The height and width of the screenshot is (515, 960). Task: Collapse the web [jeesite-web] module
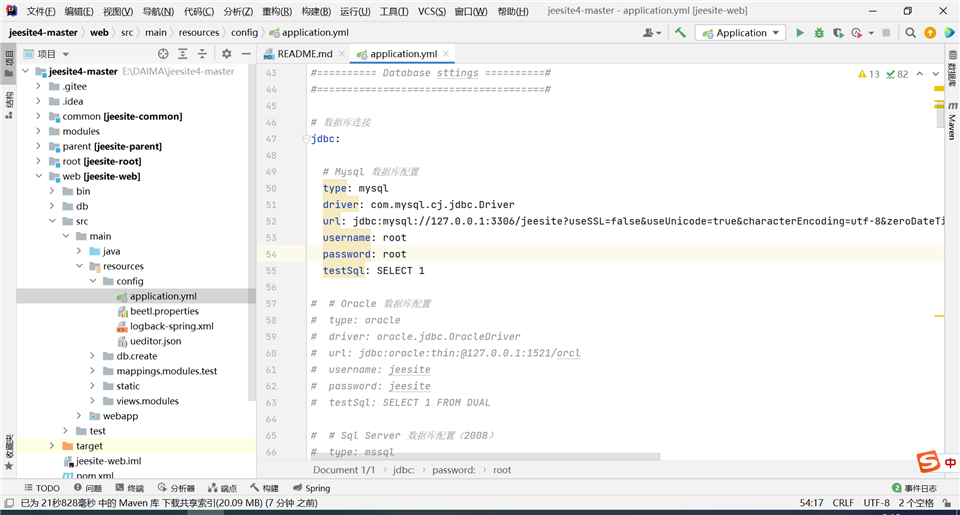point(39,176)
